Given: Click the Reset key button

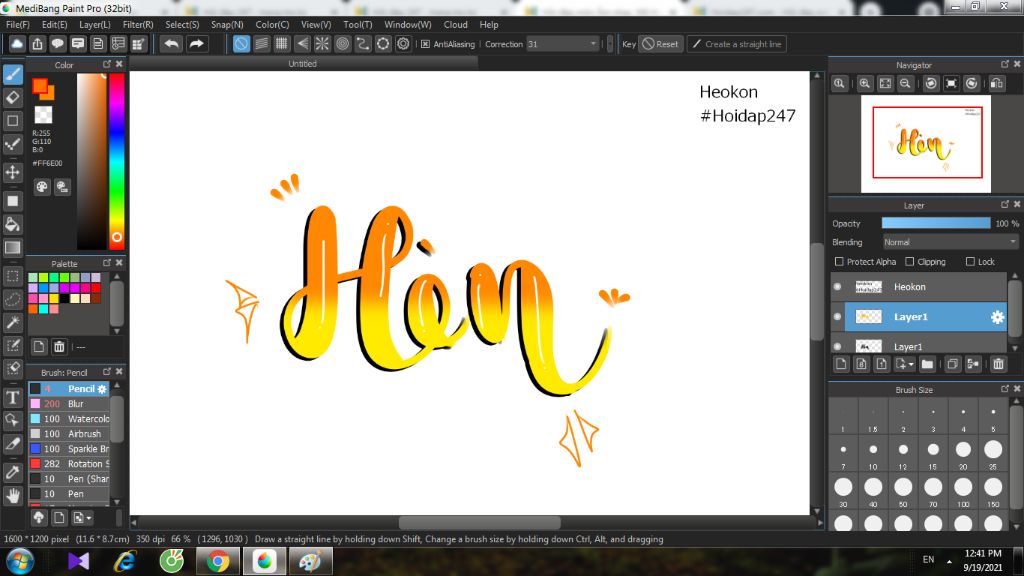Looking at the screenshot, I should [660, 44].
